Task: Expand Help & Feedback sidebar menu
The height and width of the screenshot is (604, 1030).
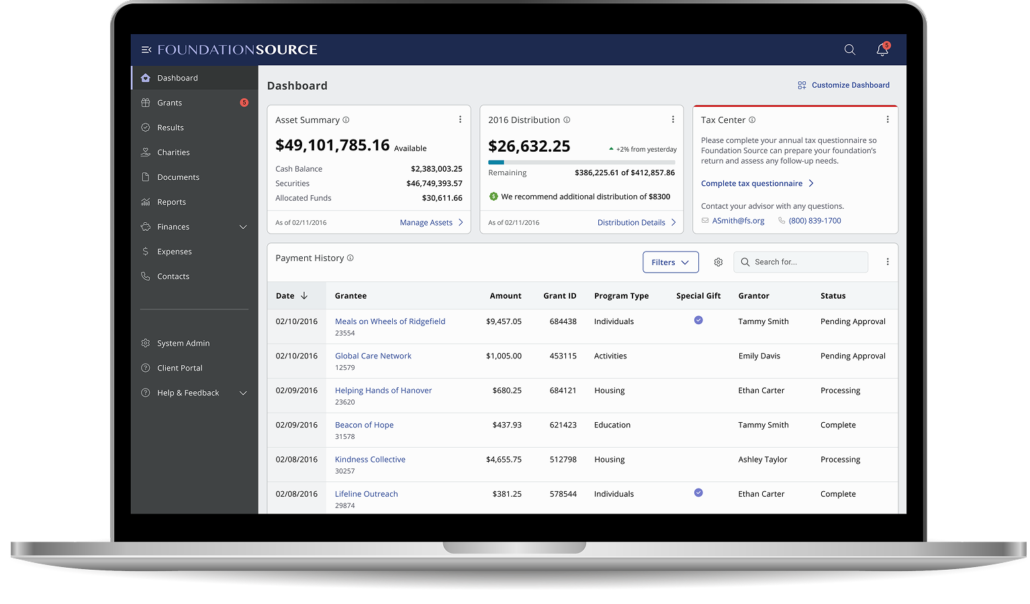Action: click(243, 393)
